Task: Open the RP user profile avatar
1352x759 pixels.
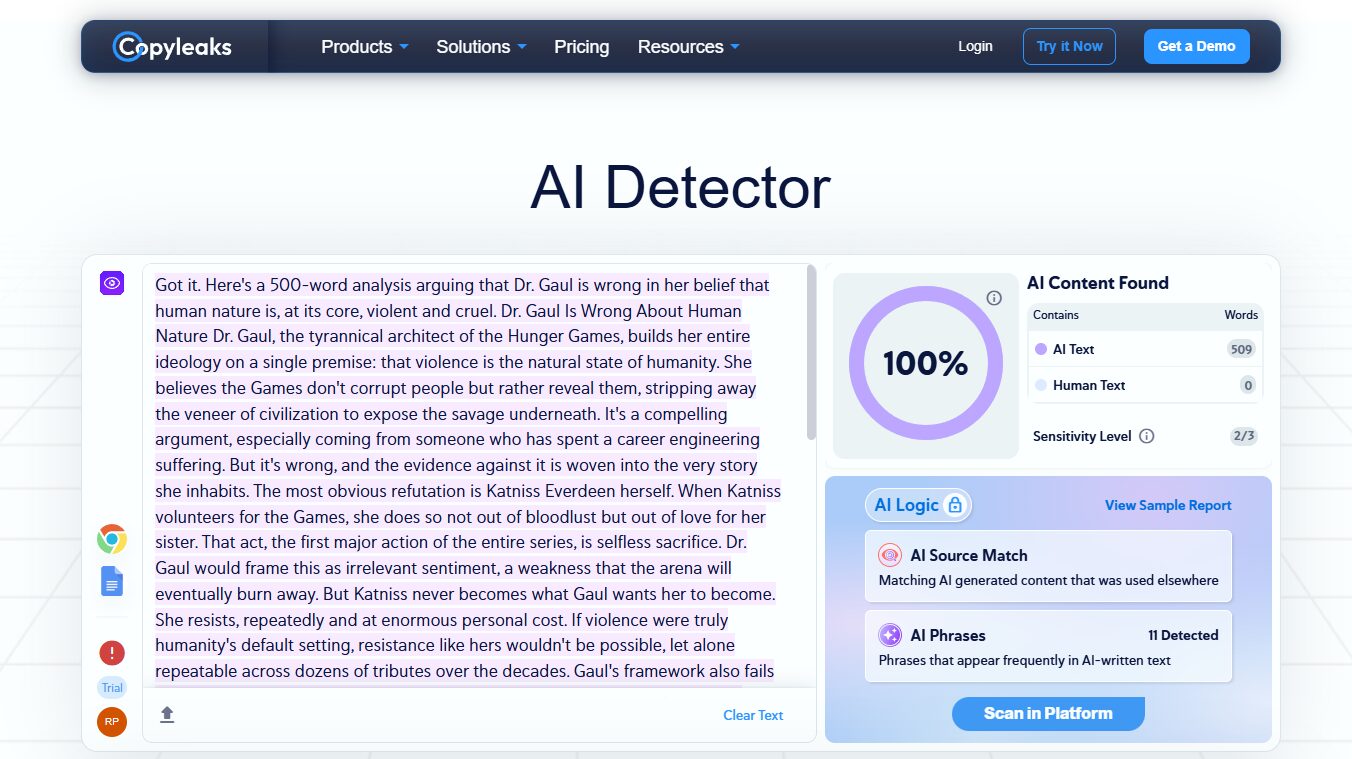Action: [112, 721]
